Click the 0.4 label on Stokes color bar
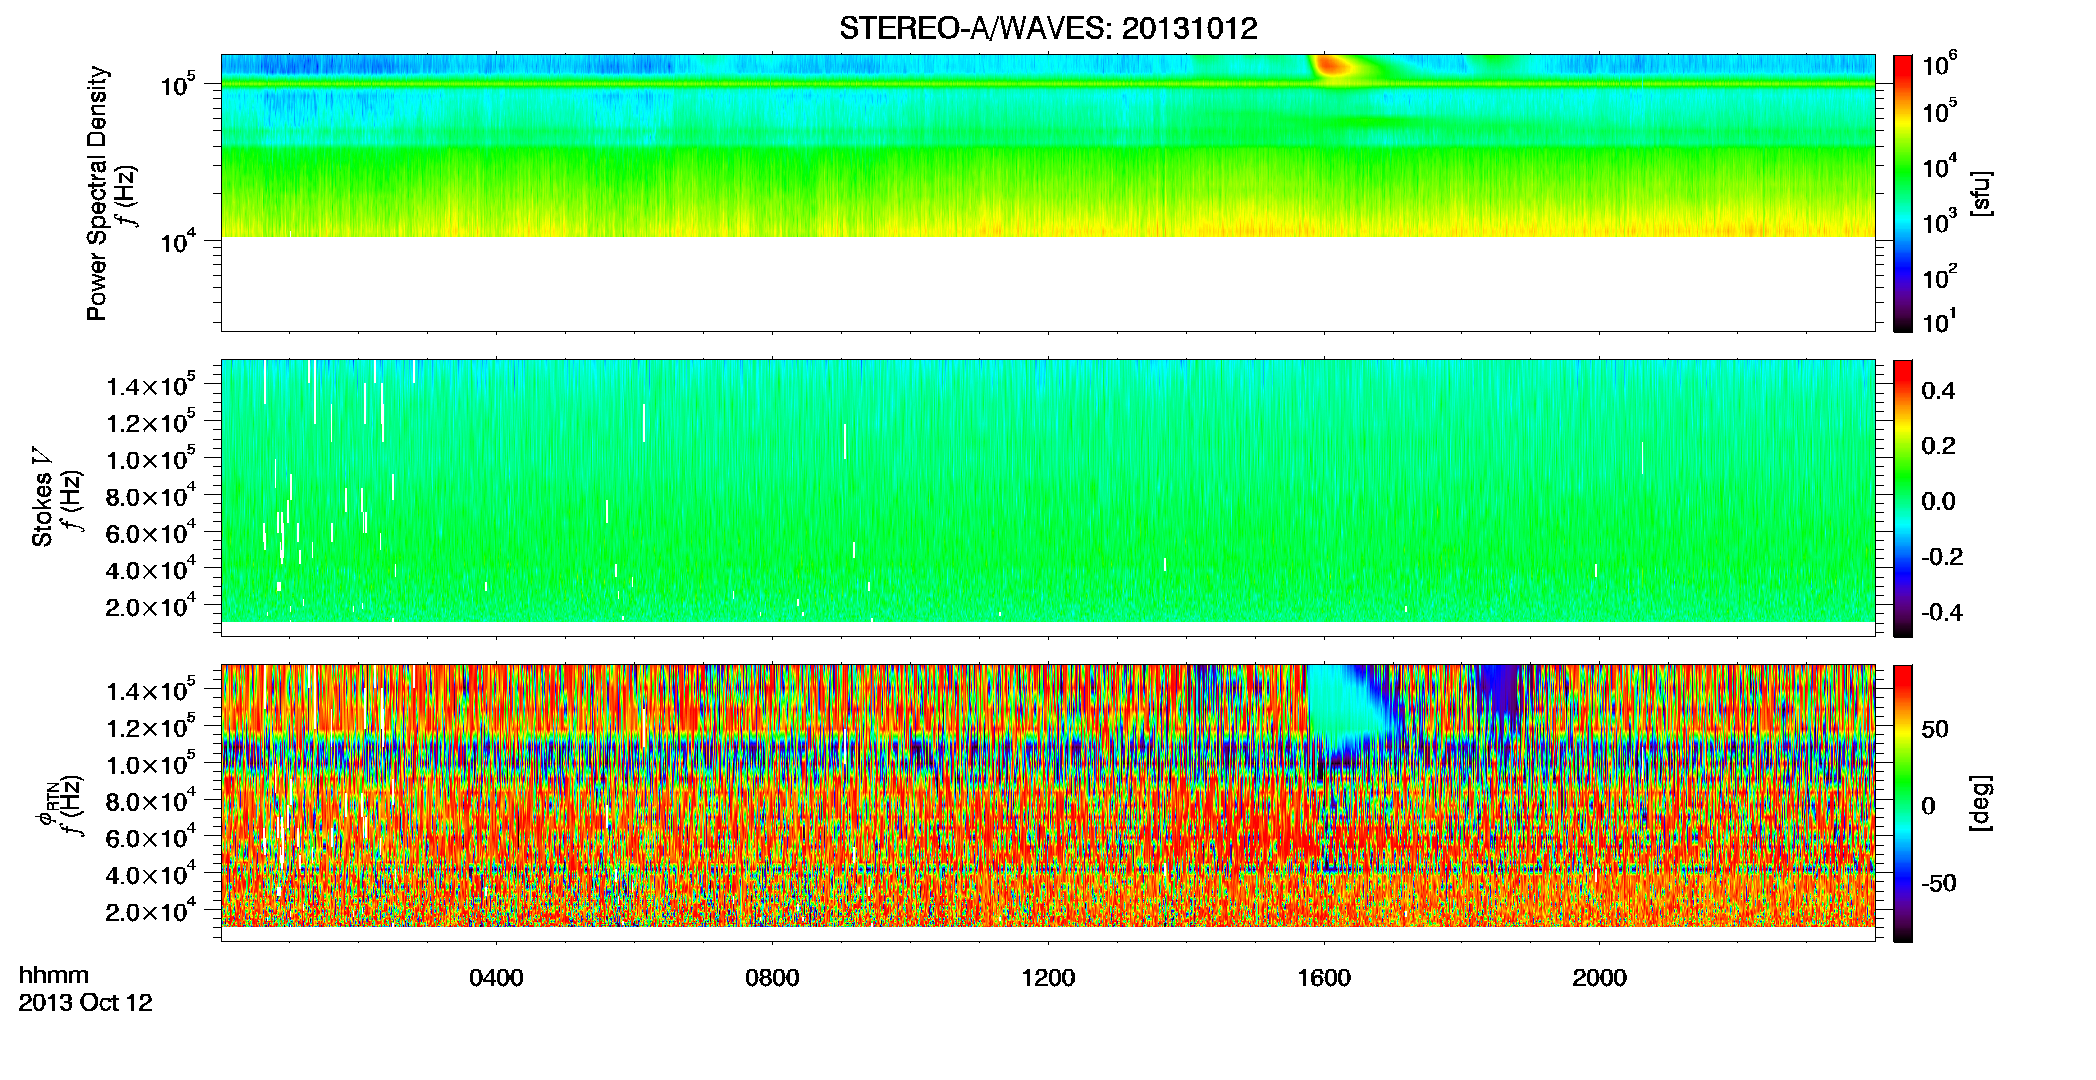 (1938, 391)
